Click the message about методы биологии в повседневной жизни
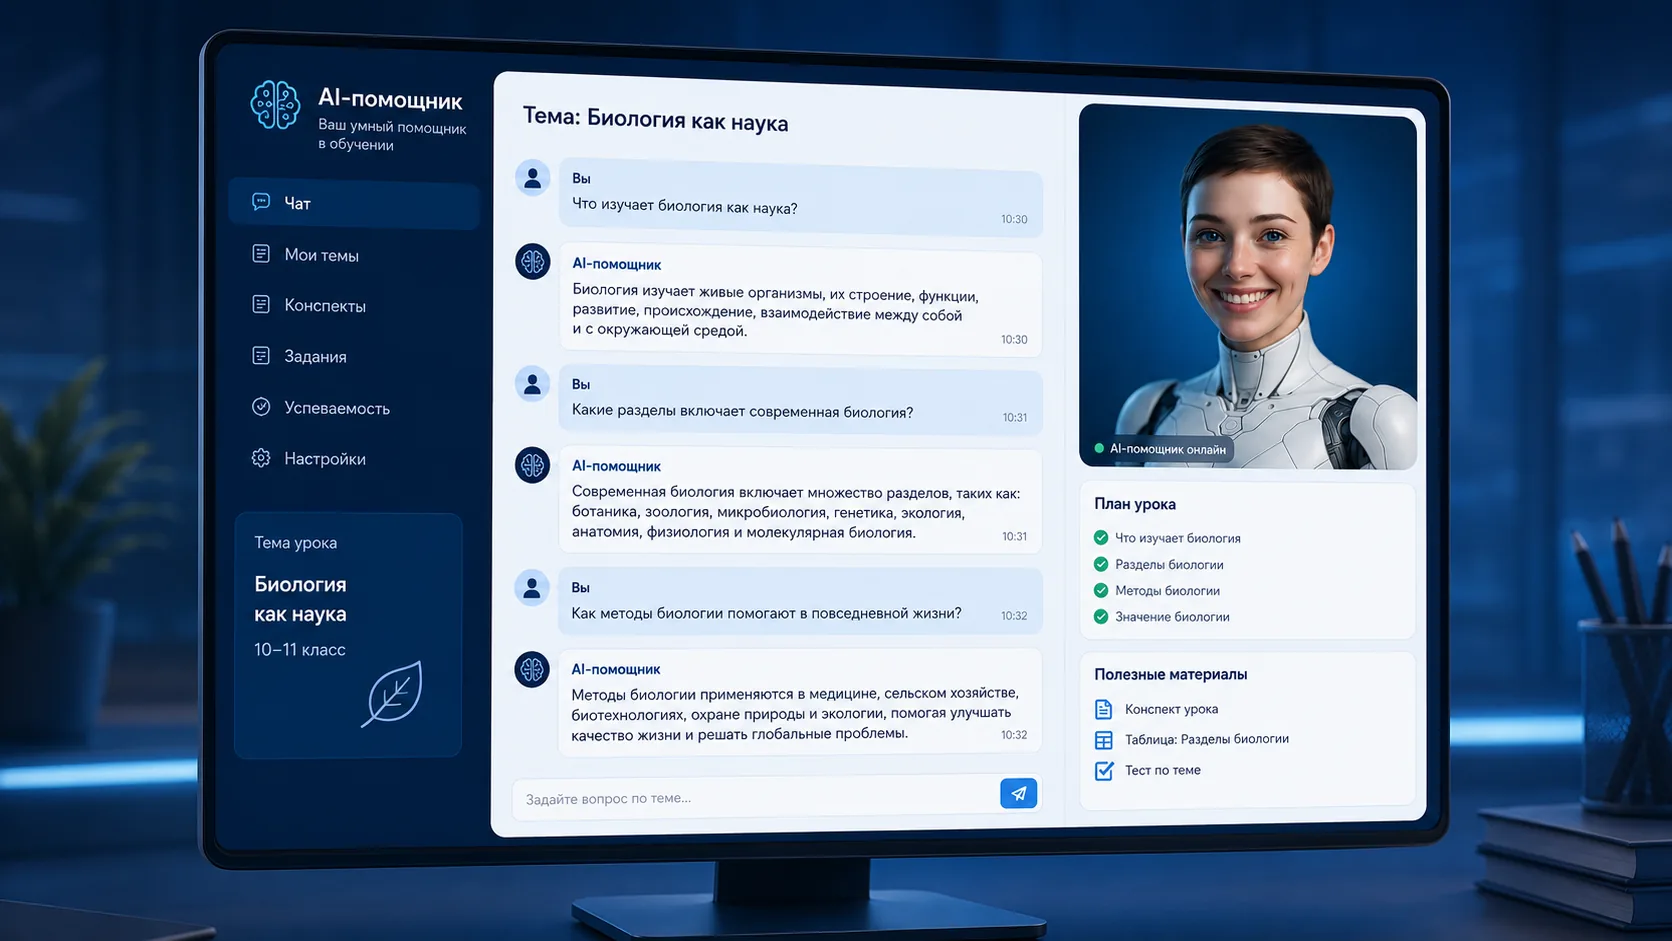1672x941 pixels. (x=800, y=603)
